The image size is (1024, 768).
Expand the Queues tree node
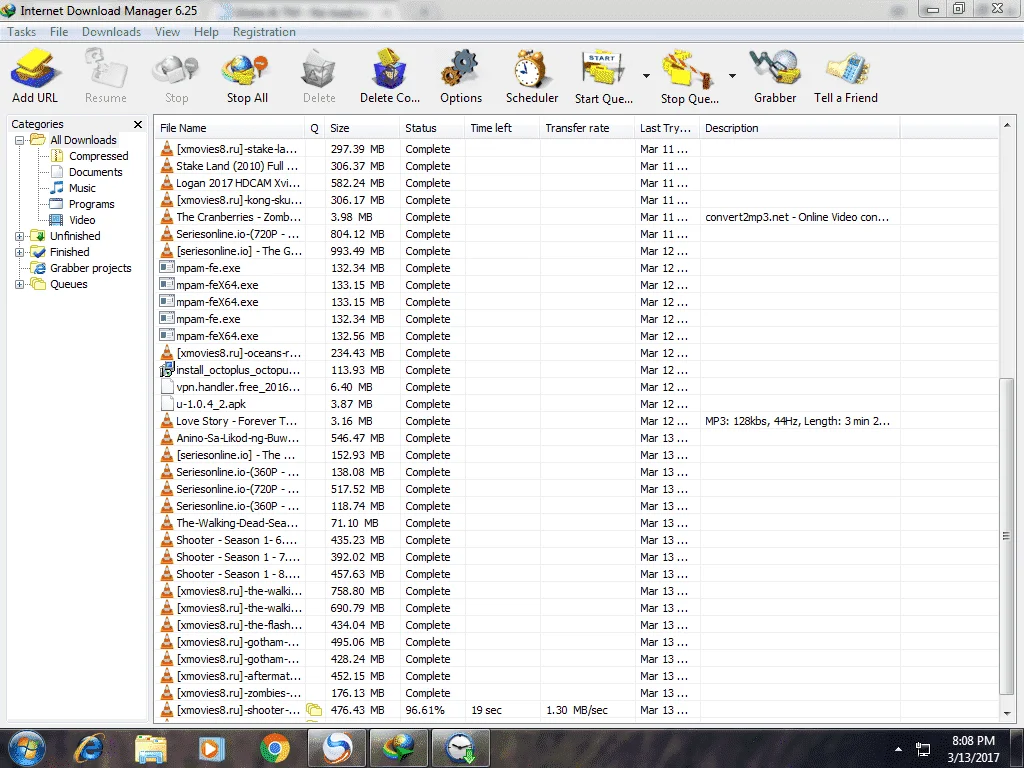[20, 284]
